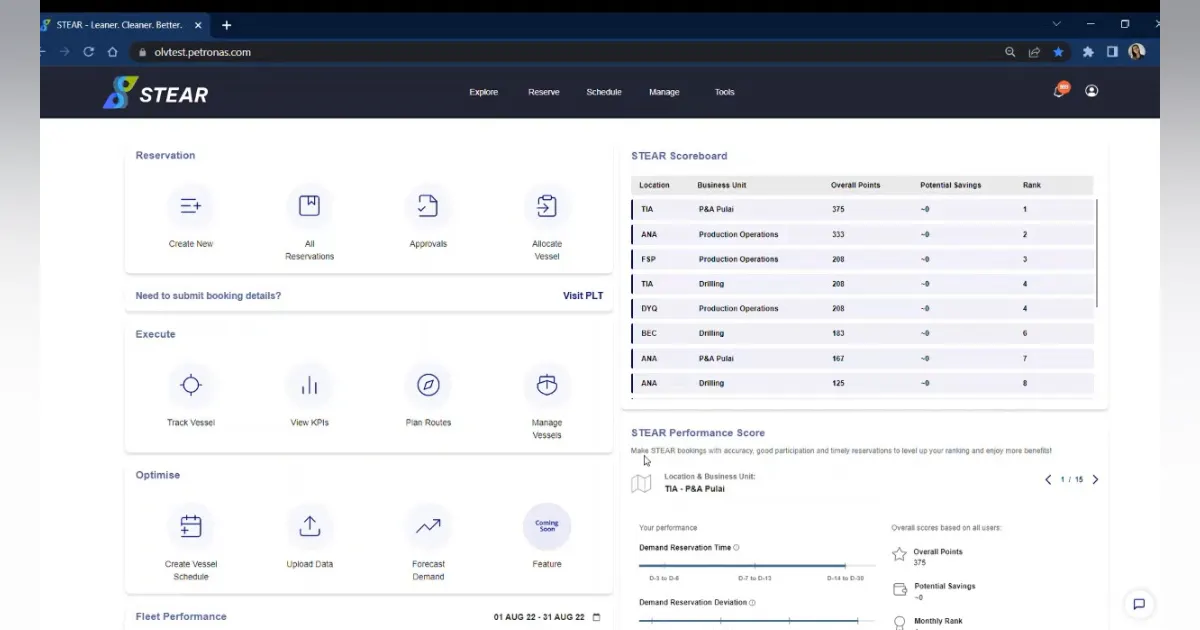Click the Coming Soon feature icon

point(547,526)
